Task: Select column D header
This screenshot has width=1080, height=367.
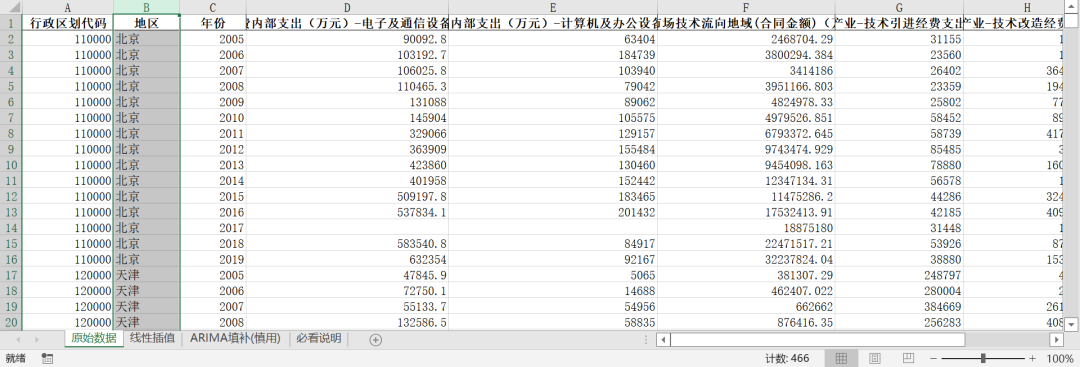Action: tap(347, 7)
